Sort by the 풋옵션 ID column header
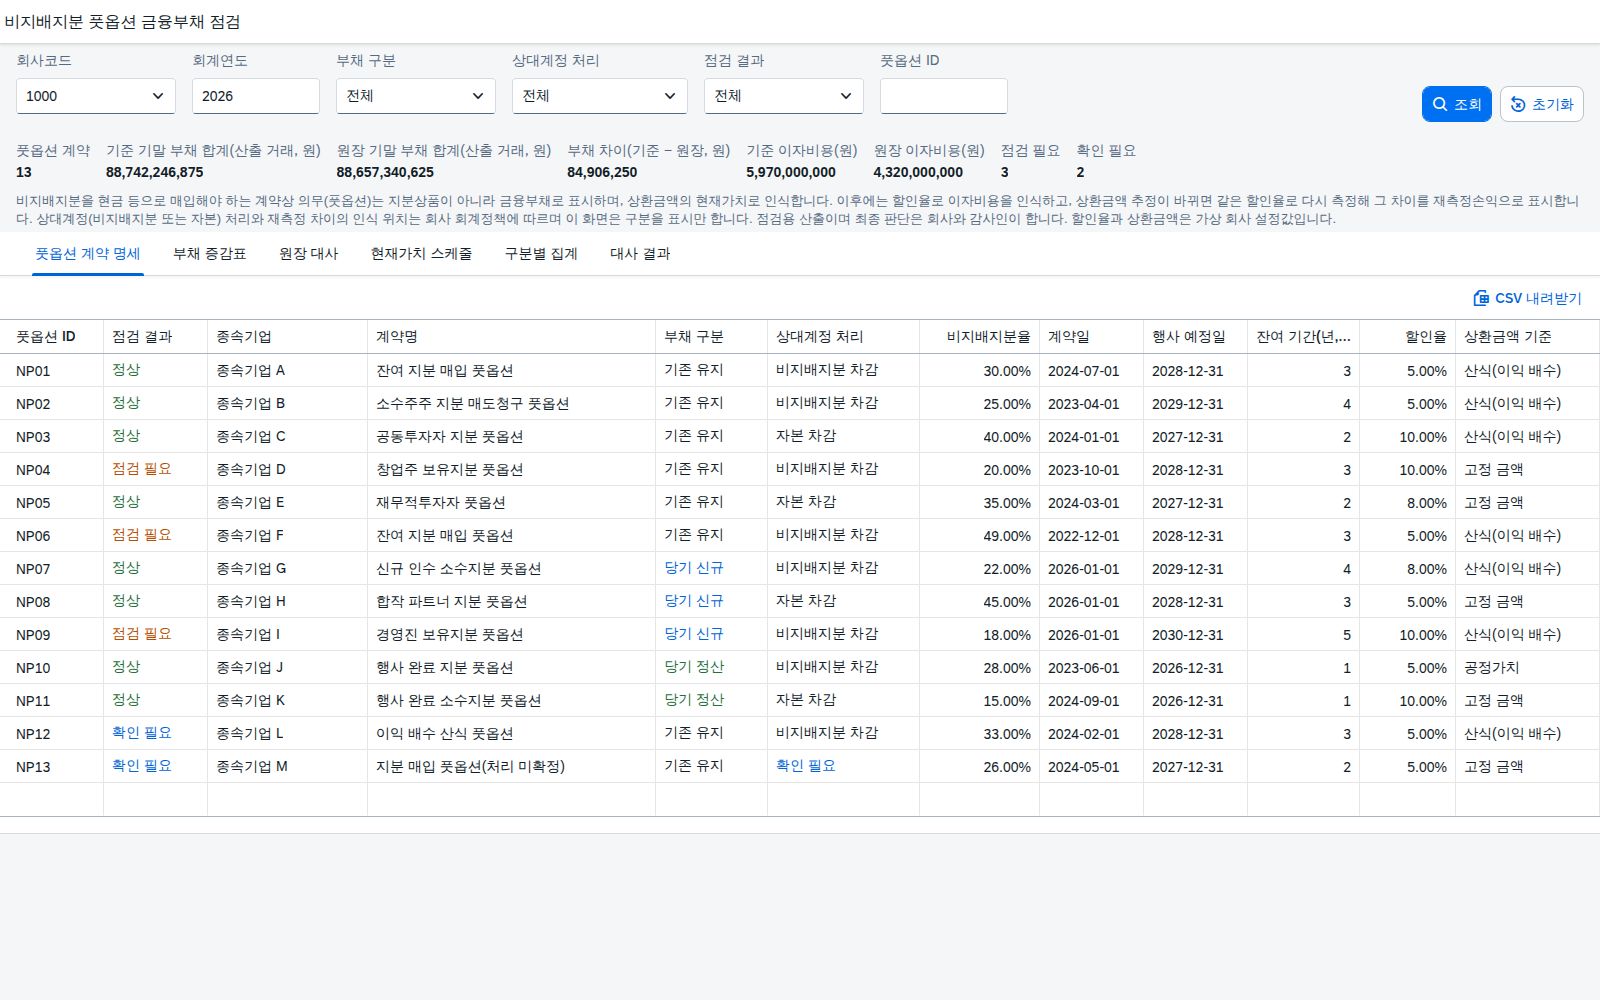The width and height of the screenshot is (1600, 1000). [52, 337]
